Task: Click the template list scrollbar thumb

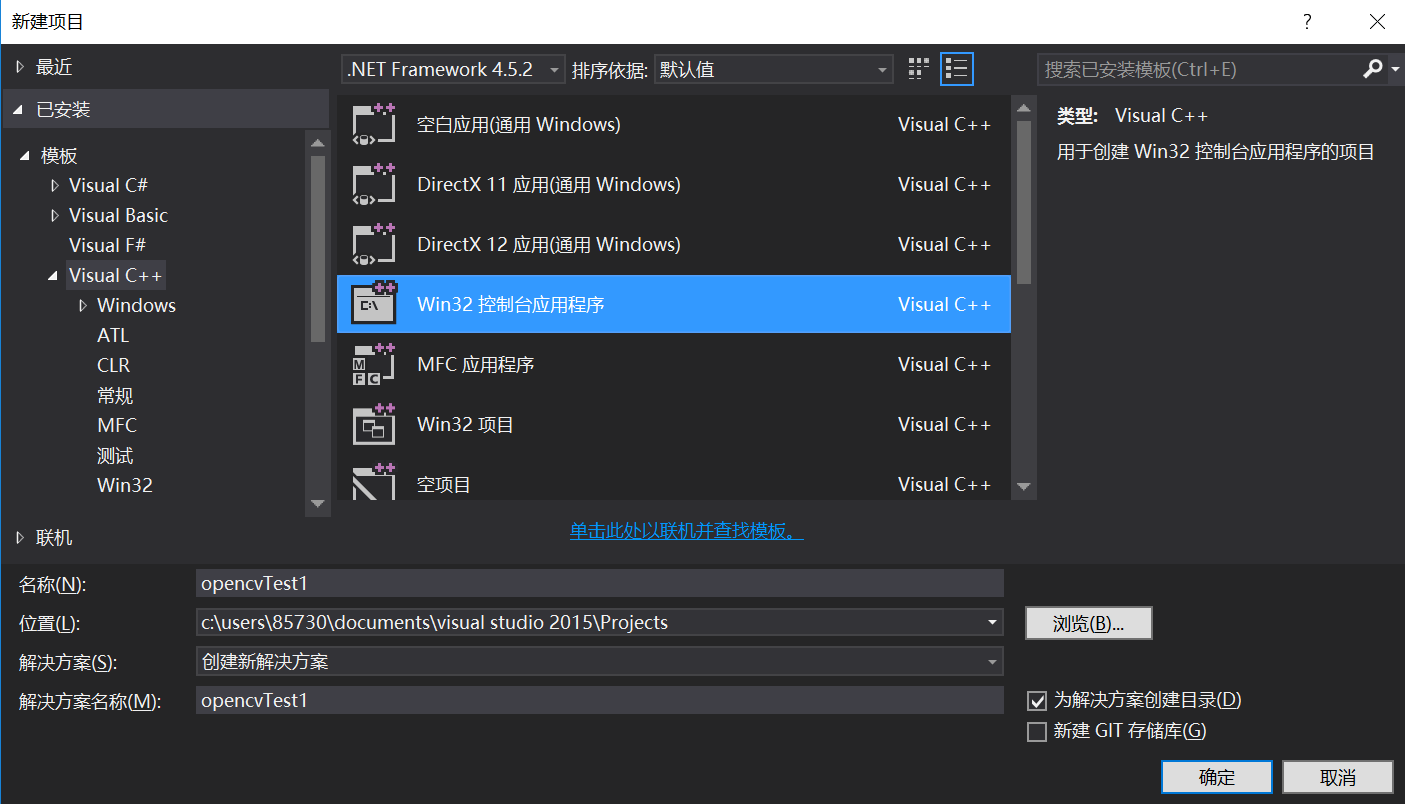Action: (x=1023, y=202)
